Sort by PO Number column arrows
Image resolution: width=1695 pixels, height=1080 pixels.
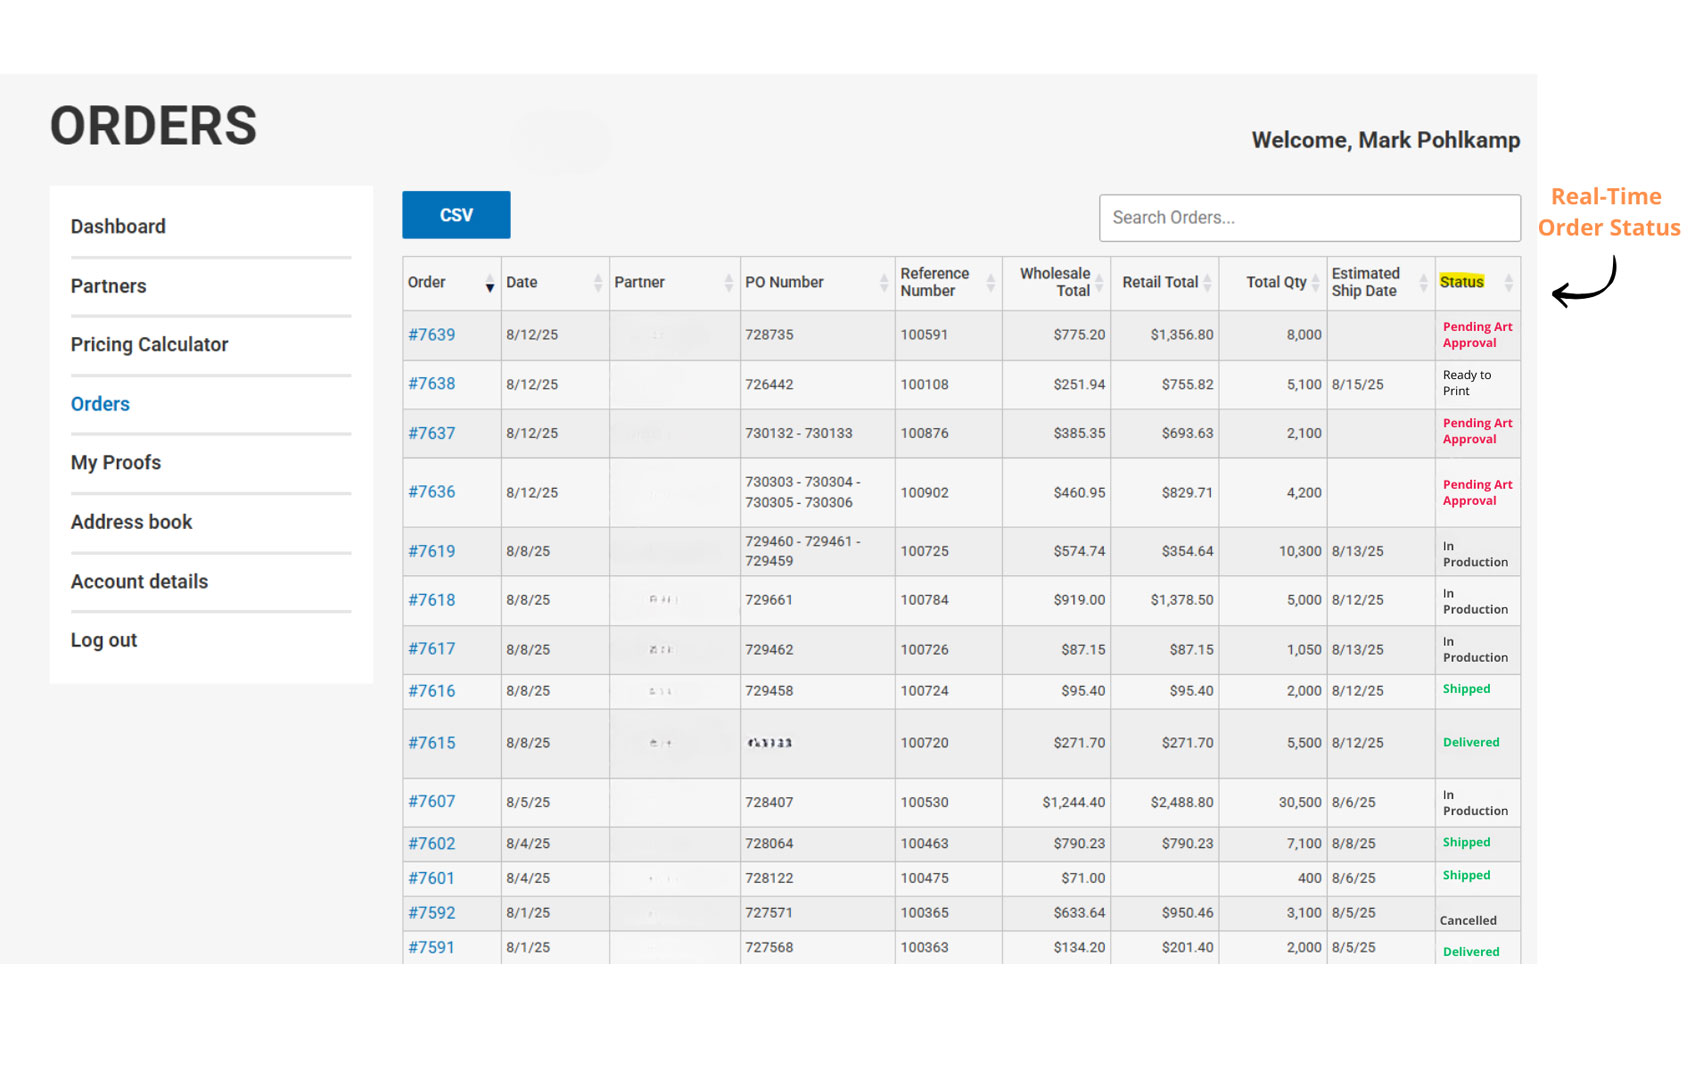pyautogui.click(x=884, y=283)
